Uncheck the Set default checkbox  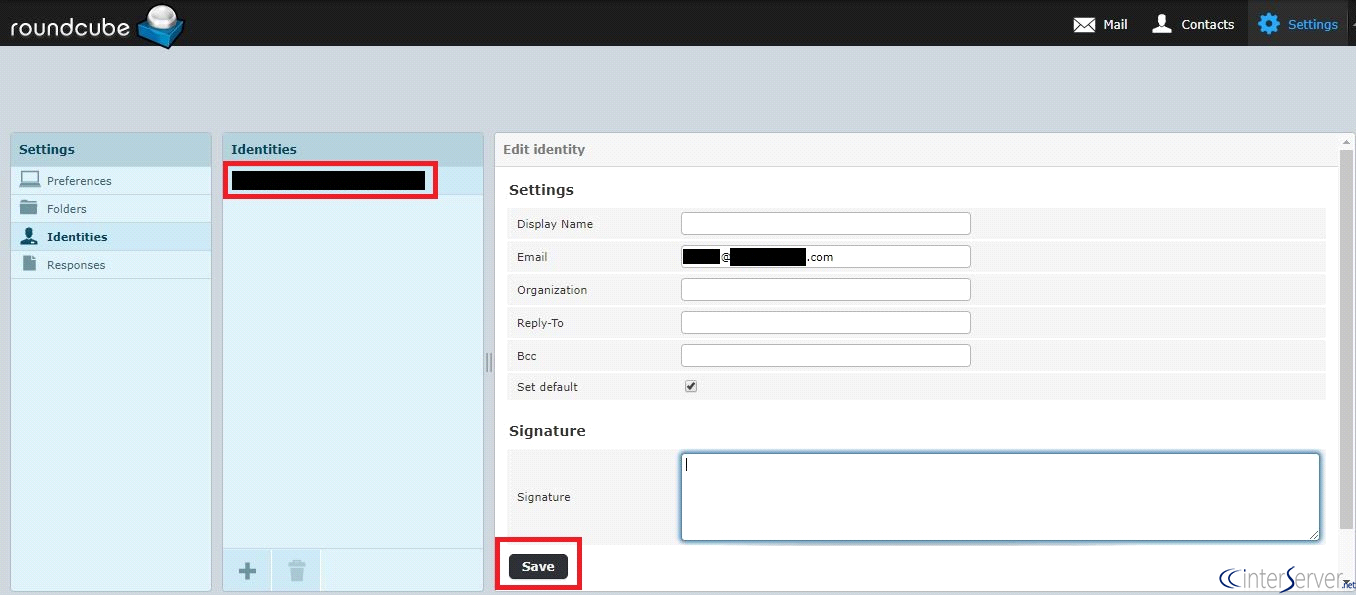coord(691,386)
